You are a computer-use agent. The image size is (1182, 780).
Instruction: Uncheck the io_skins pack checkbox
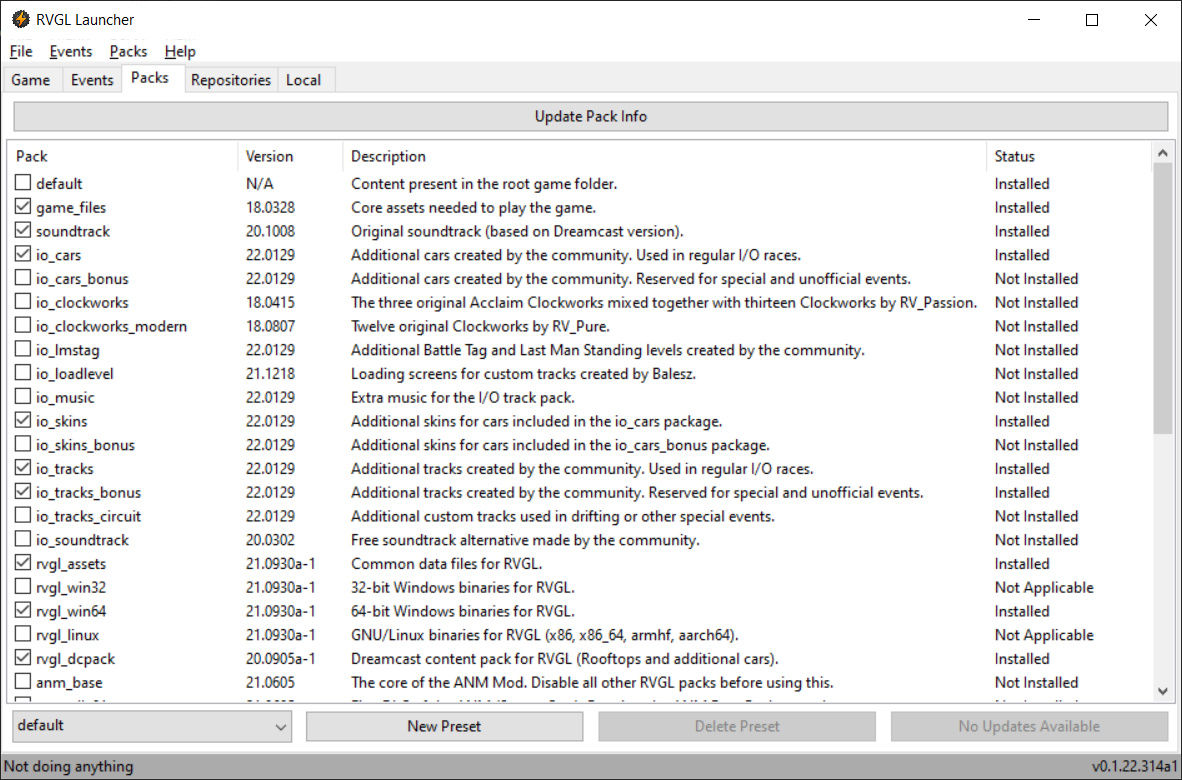pyautogui.click(x=23, y=420)
